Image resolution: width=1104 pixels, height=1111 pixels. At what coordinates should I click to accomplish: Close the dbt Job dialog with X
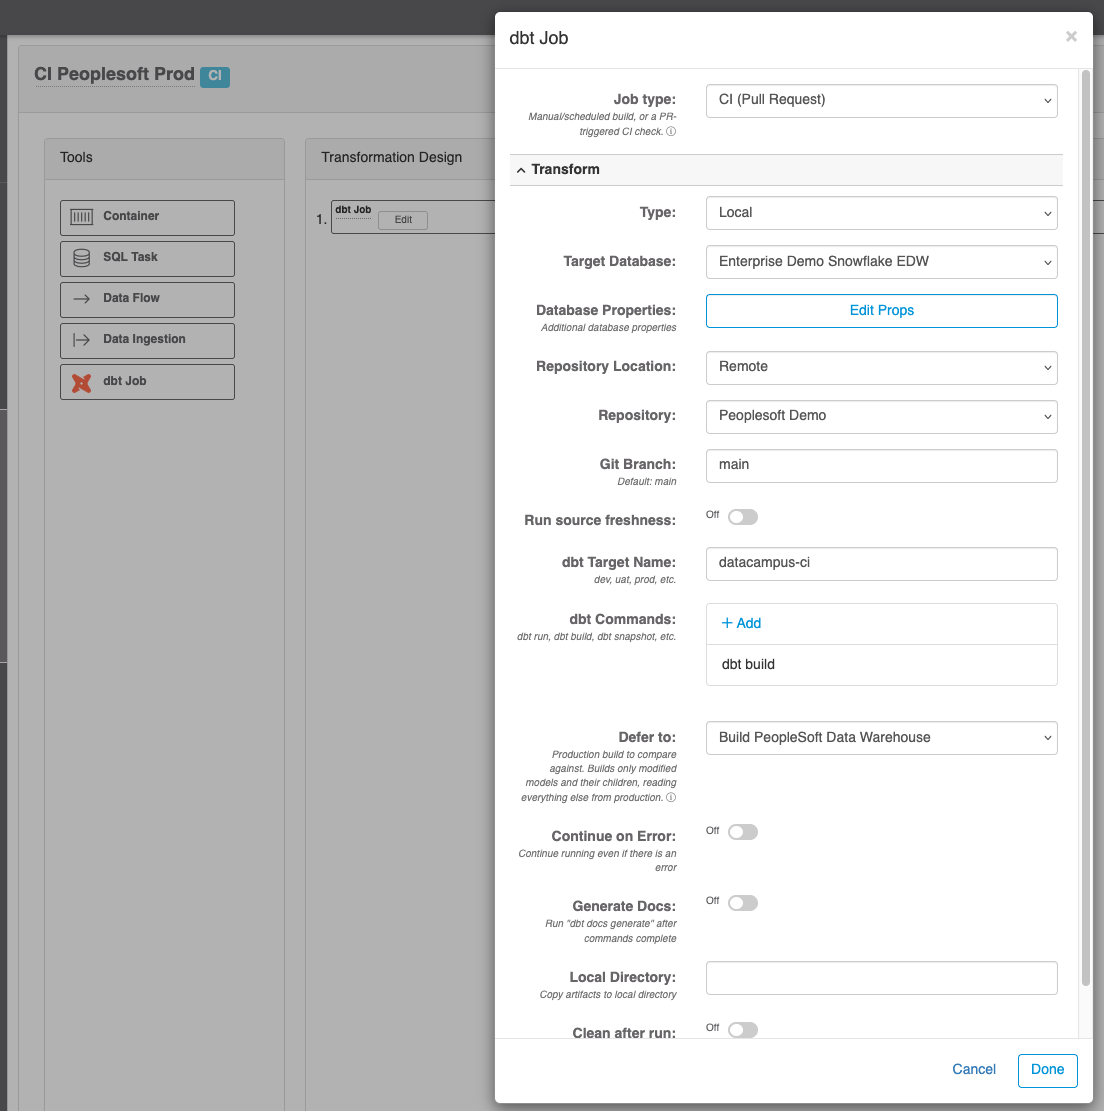1071,36
